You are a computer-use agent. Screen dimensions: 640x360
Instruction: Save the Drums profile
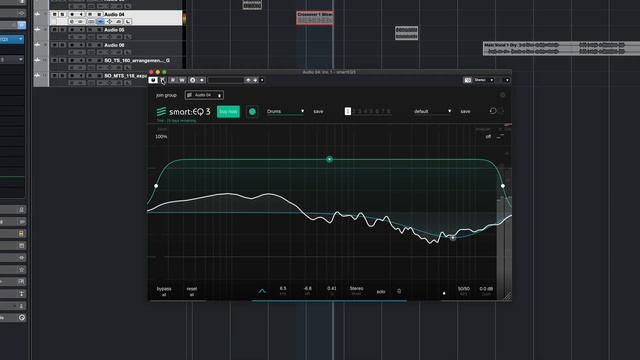pyautogui.click(x=318, y=111)
